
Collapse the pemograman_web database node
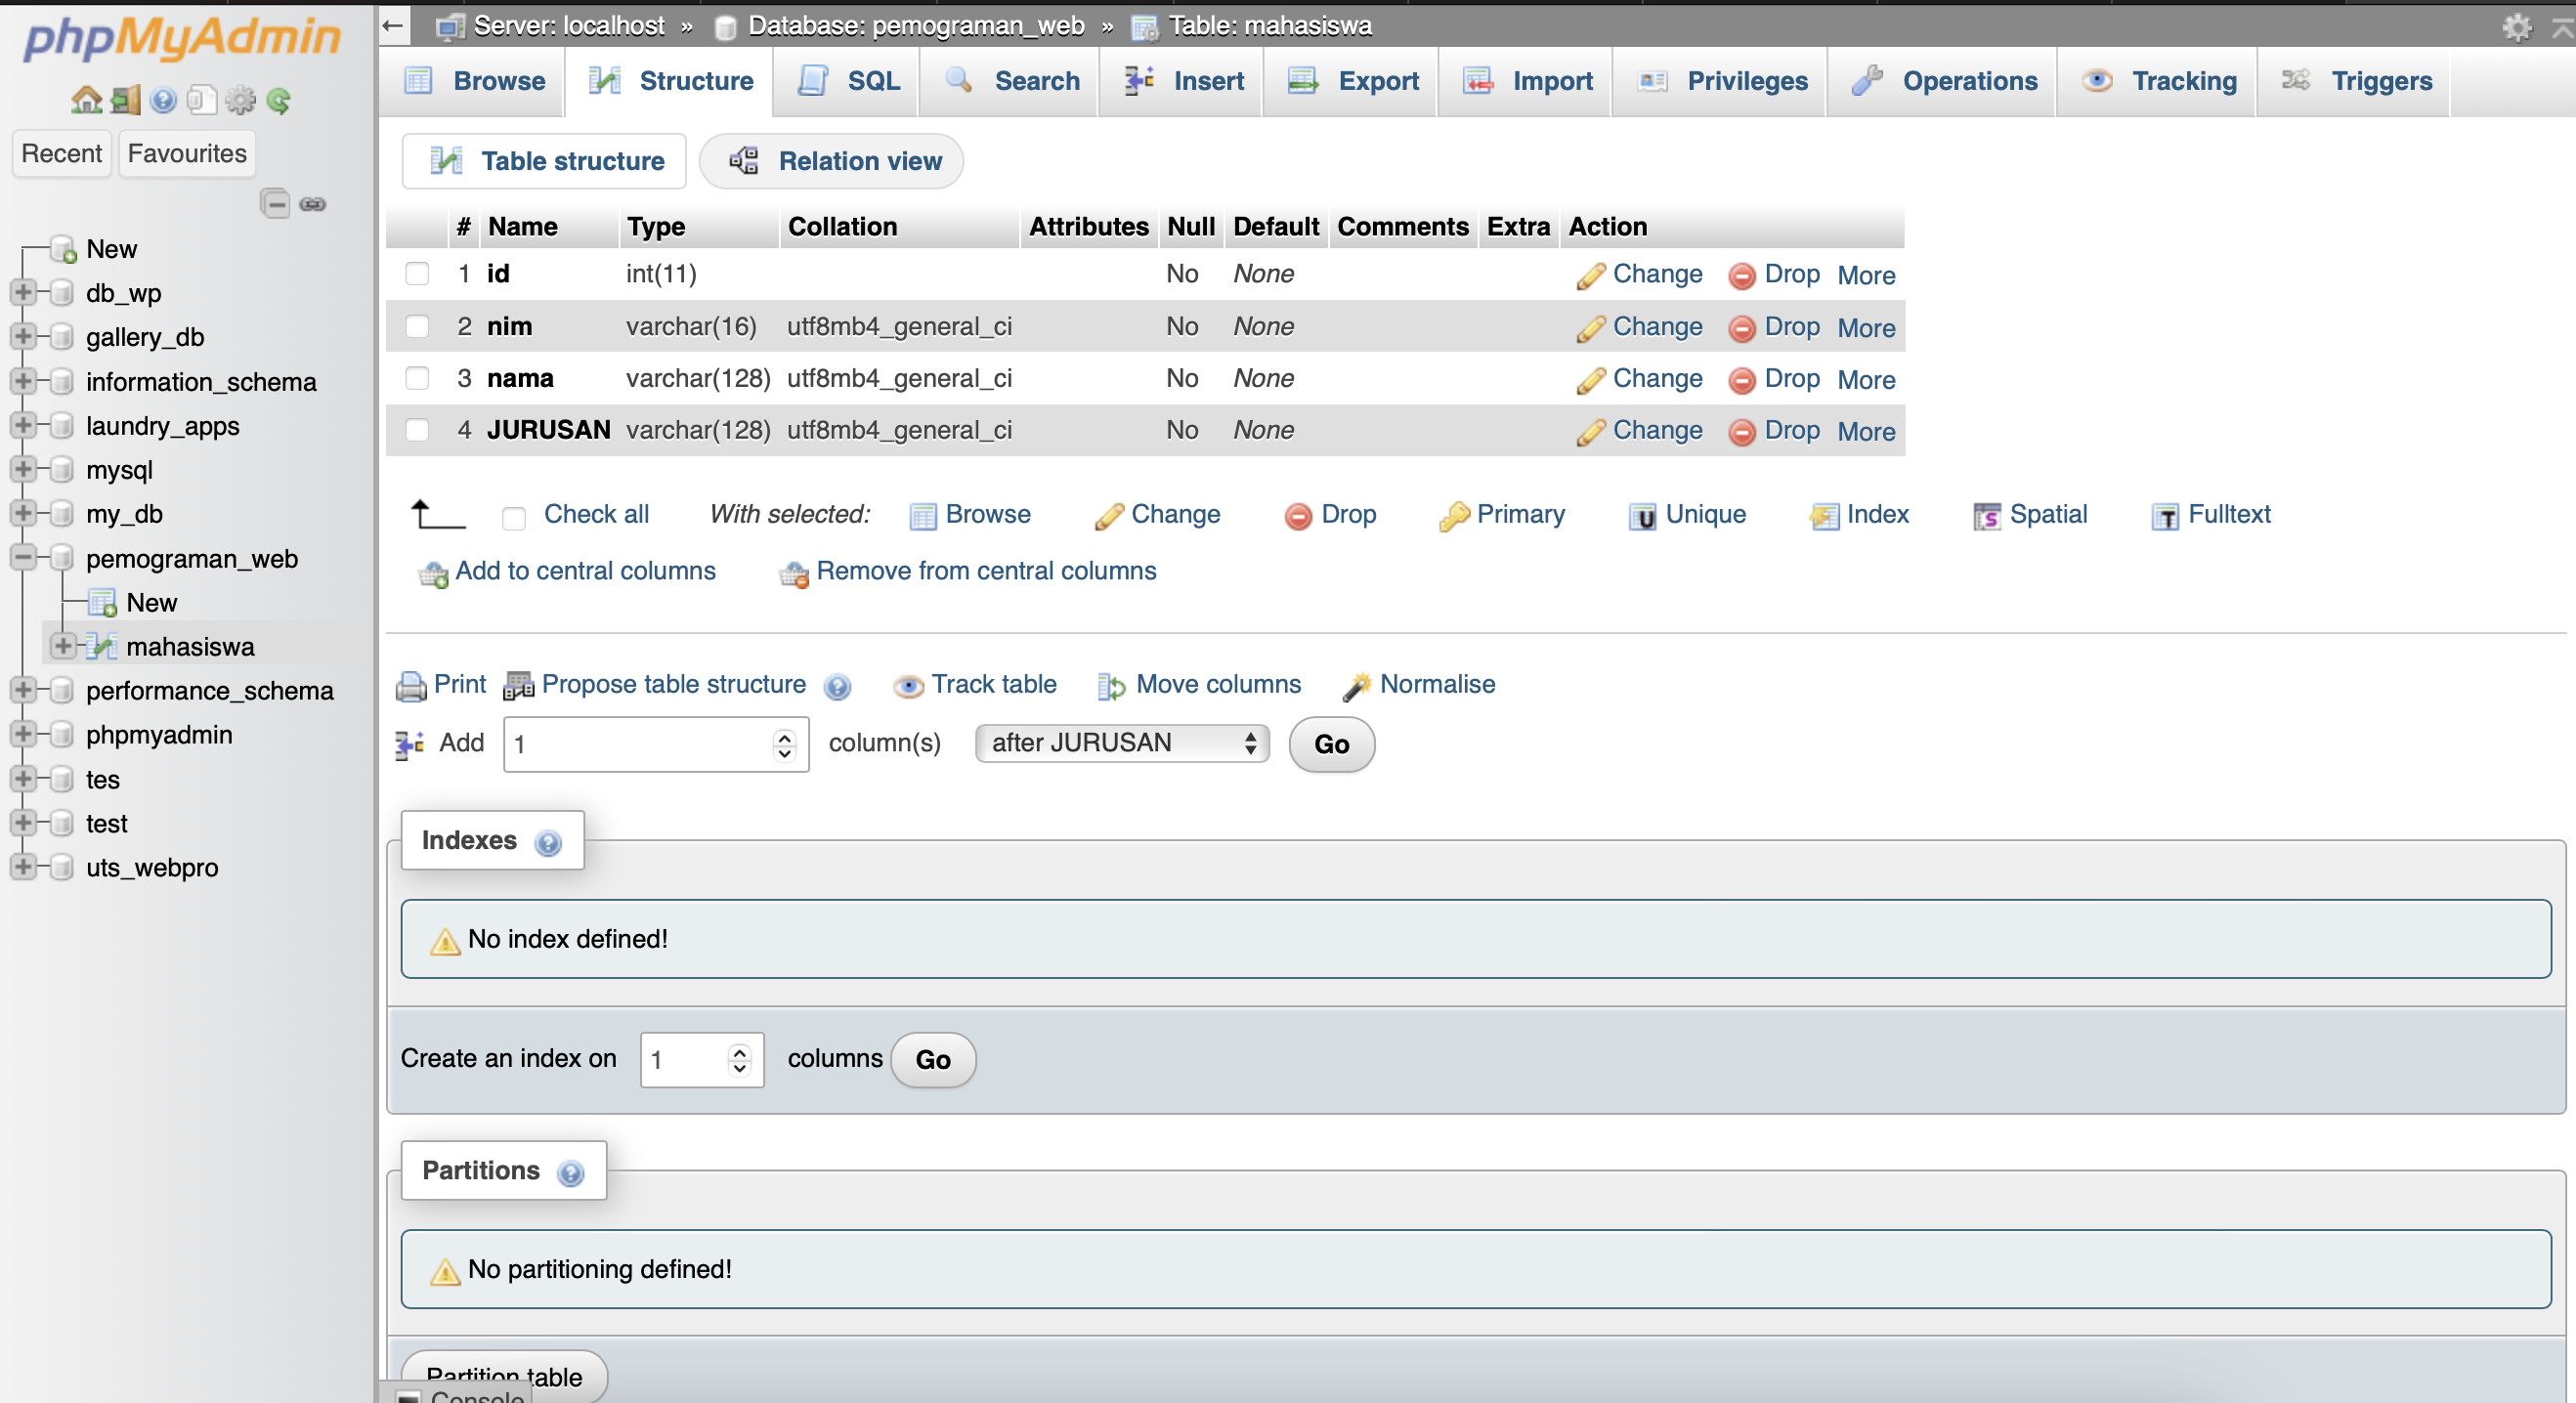(22, 558)
